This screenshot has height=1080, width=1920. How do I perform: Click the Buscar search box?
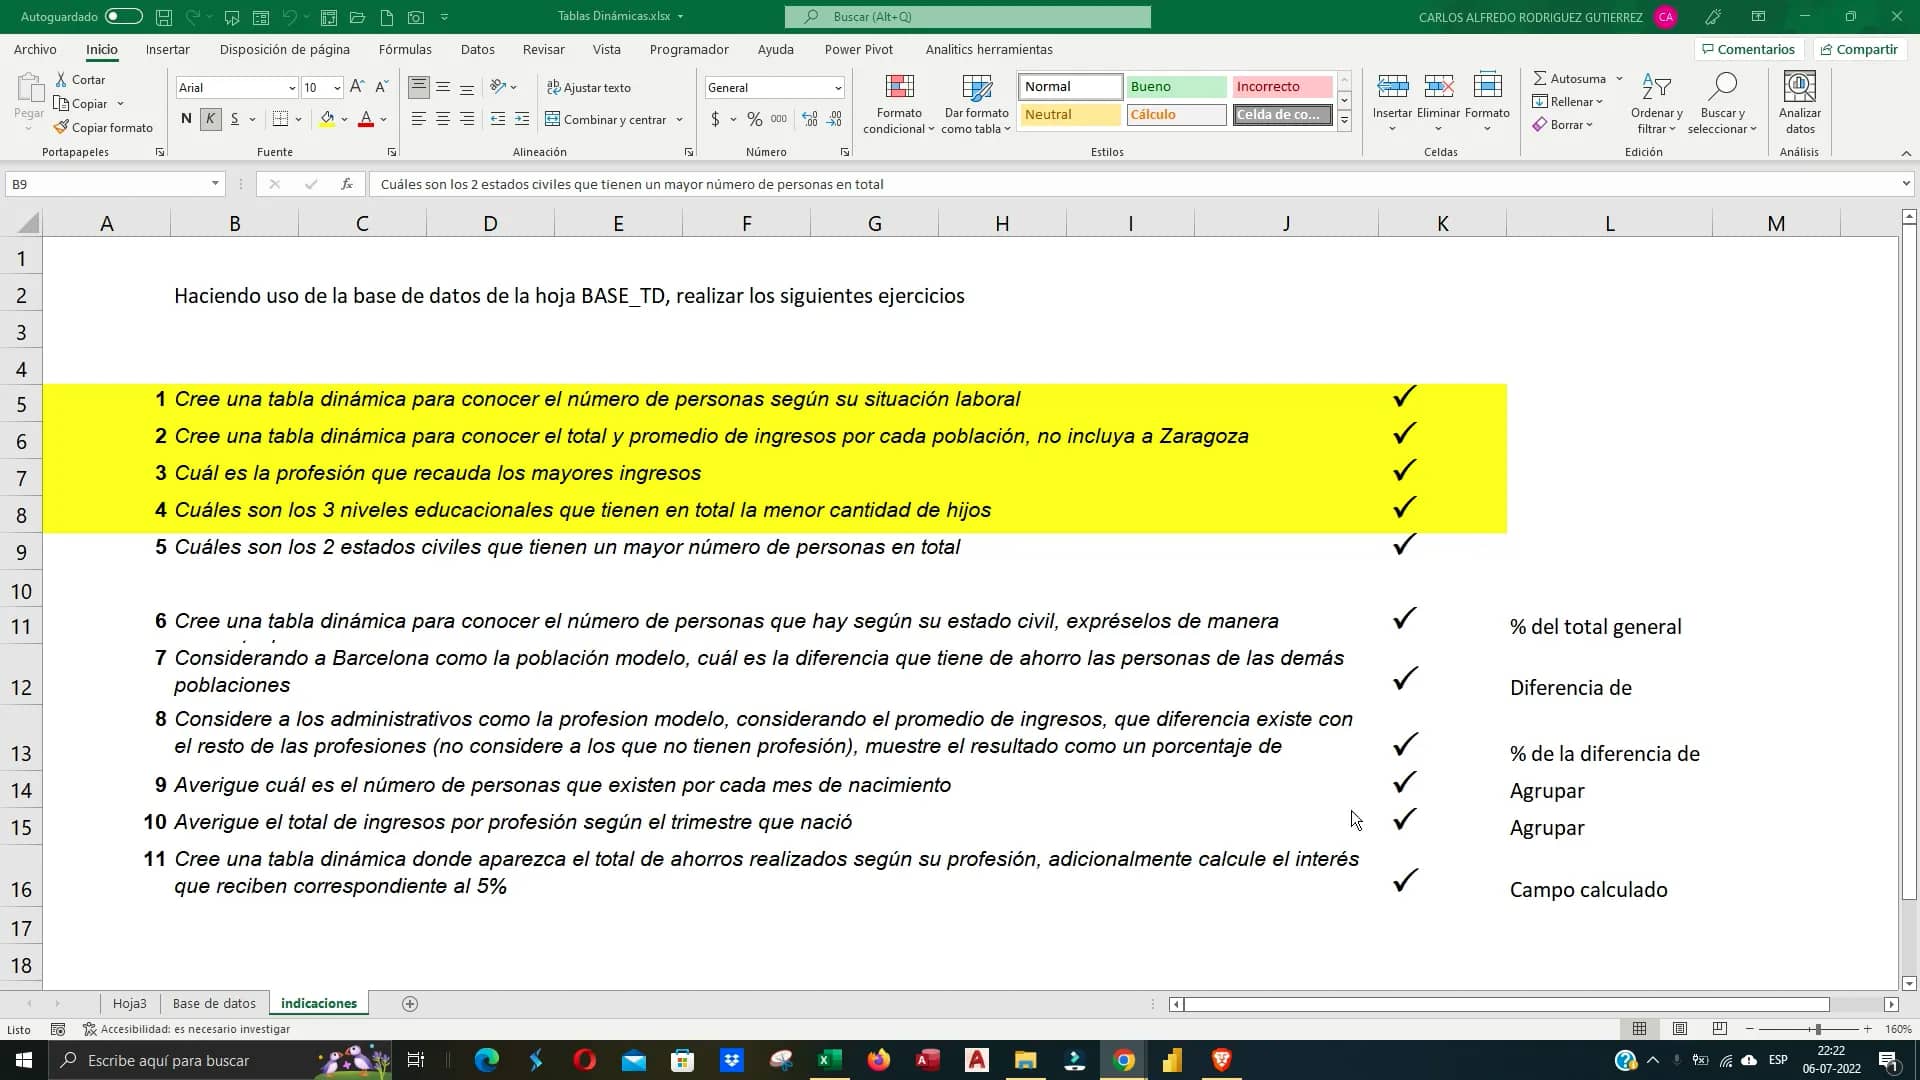967,17
